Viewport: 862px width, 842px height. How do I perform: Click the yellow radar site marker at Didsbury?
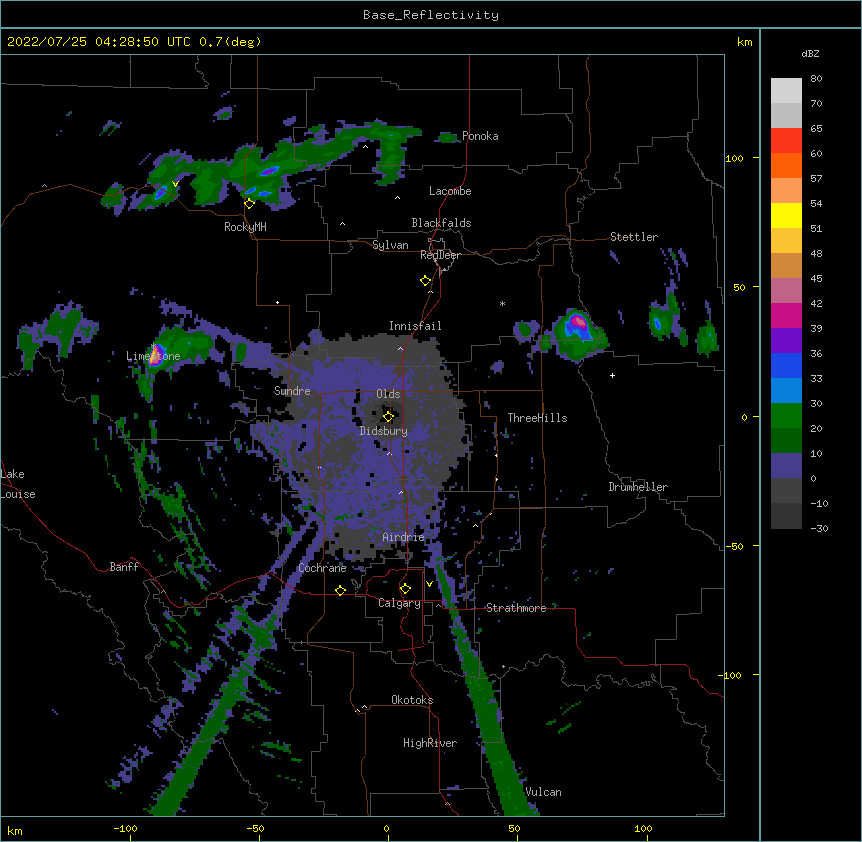[x=388, y=416]
